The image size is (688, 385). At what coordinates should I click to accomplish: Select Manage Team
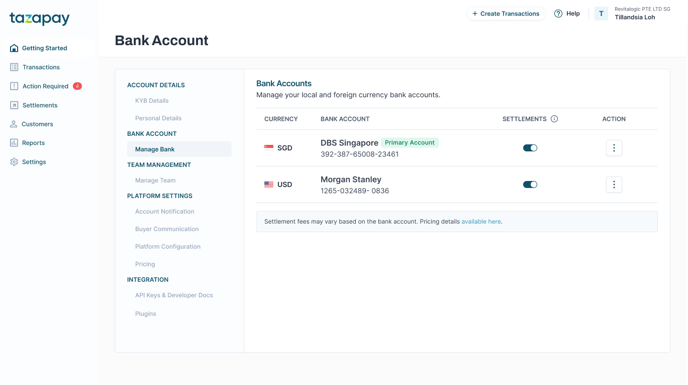click(x=155, y=180)
